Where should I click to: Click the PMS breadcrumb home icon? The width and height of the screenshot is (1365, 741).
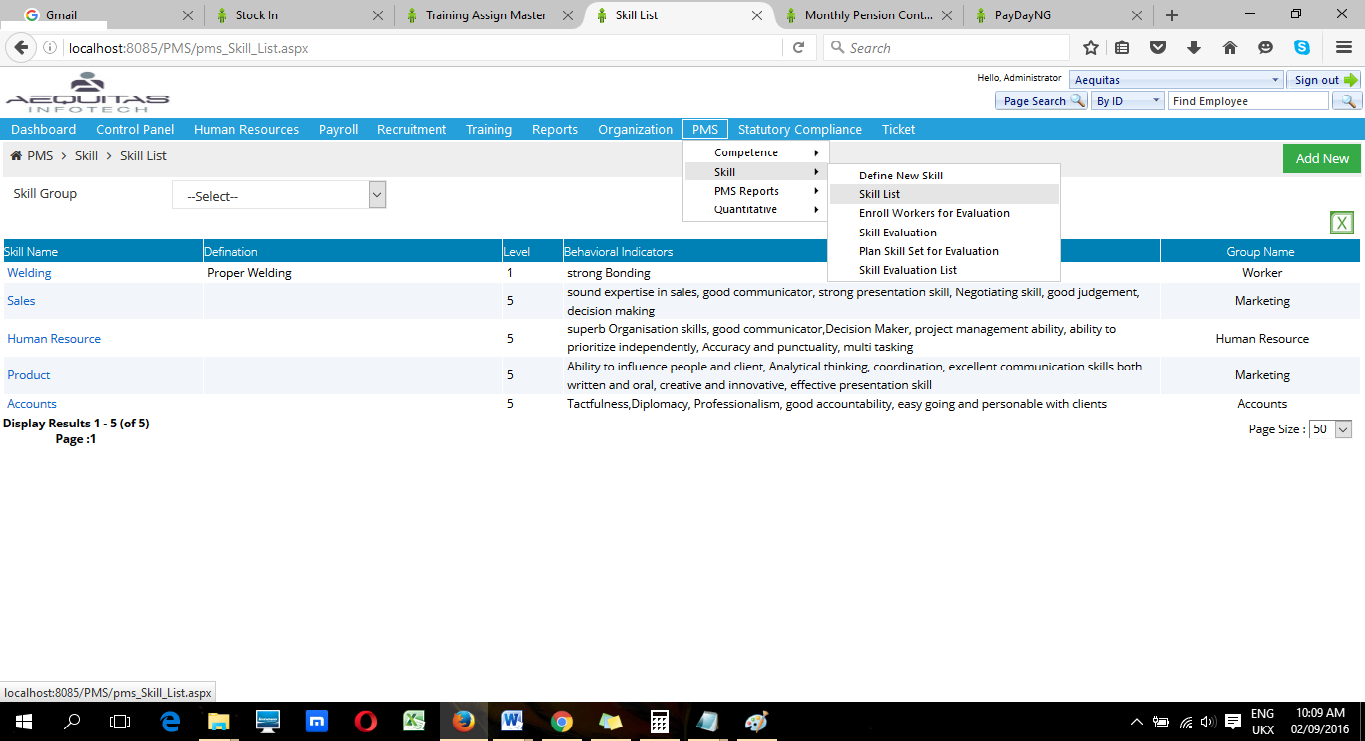point(16,156)
